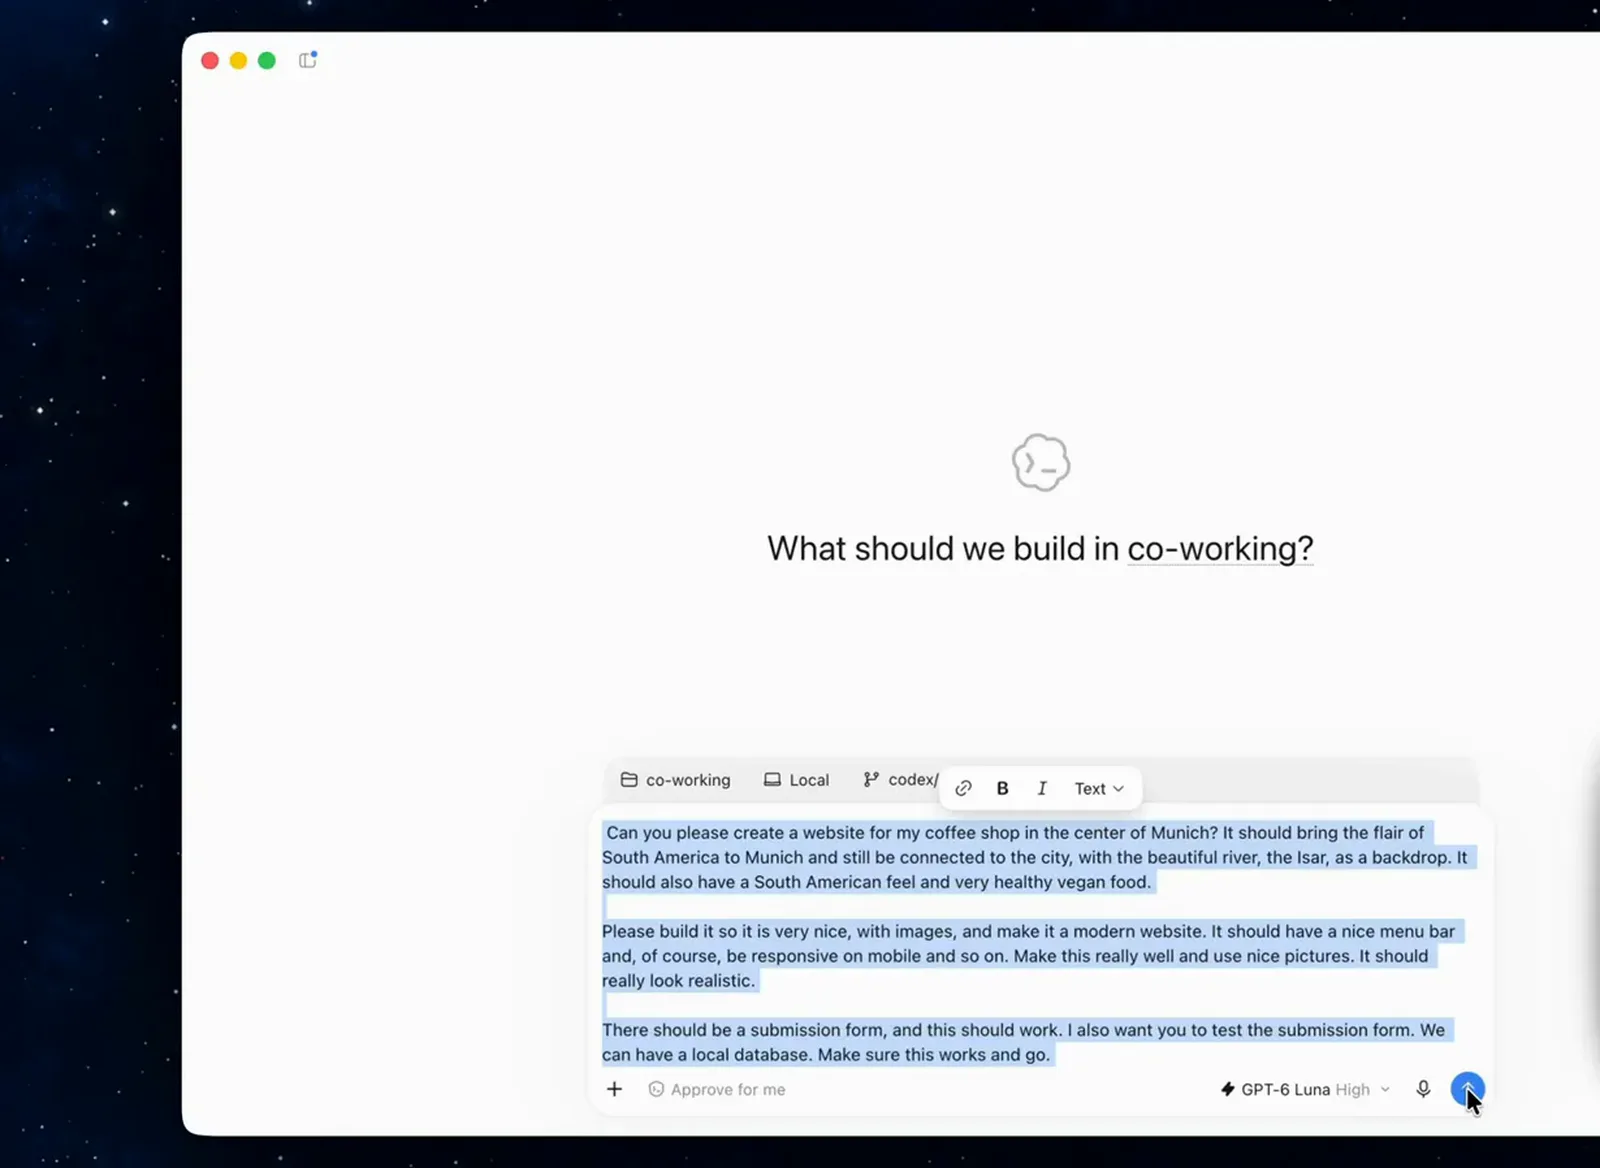Open the GPT-6 Luna High model selector
1600x1168 pixels.
tap(1305, 1089)
